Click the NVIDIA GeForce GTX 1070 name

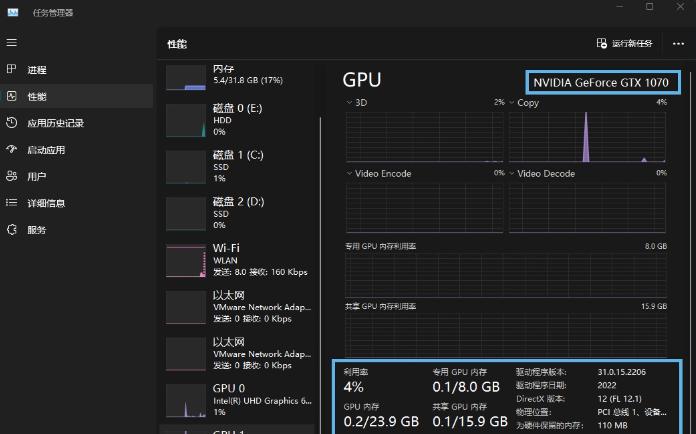coord(601,83)
